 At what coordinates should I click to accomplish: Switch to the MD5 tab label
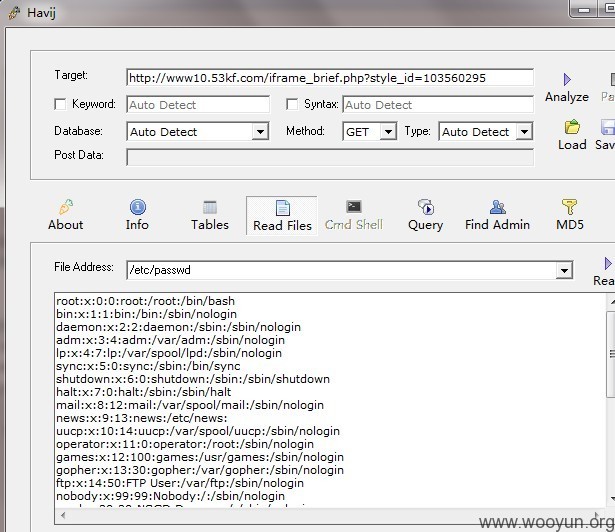(x=570, y=225)
